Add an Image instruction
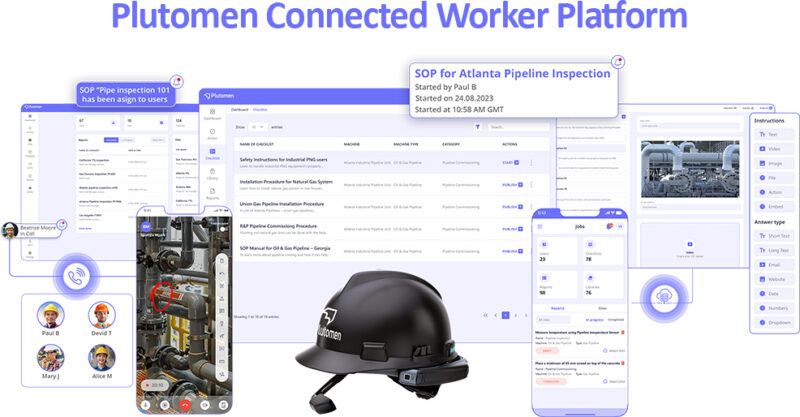 point(774,163)
